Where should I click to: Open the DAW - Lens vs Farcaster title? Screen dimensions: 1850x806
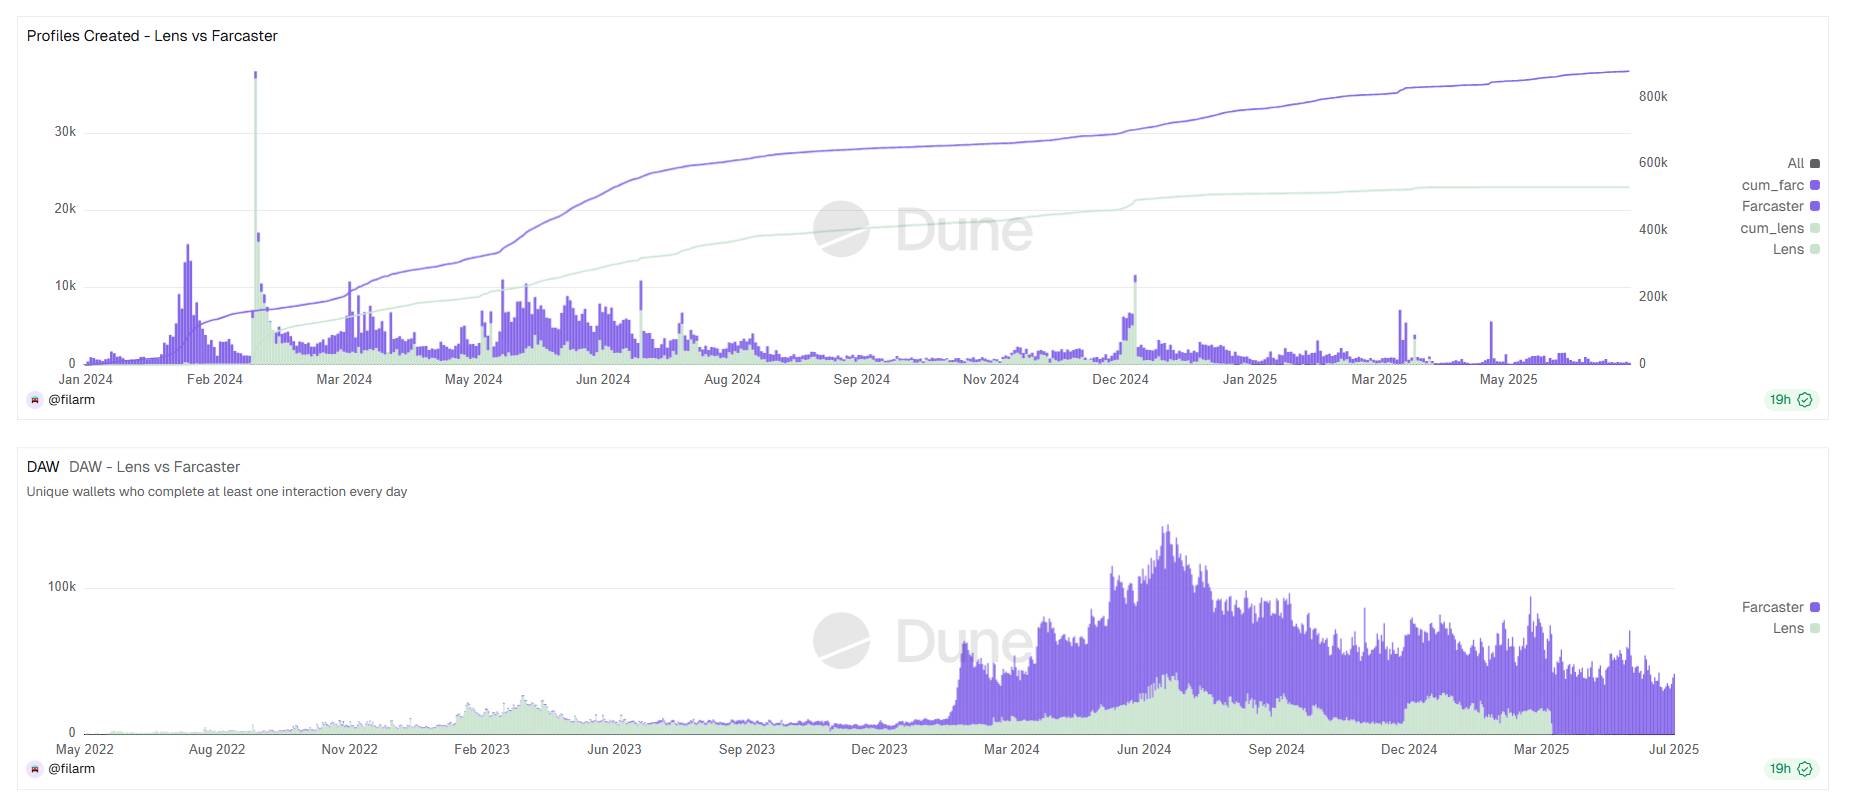154,467
